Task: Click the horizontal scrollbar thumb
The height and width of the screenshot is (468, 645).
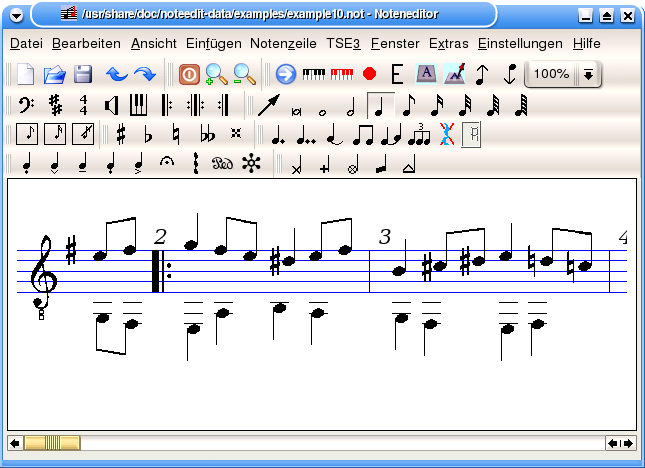Action: click(52, 443)
